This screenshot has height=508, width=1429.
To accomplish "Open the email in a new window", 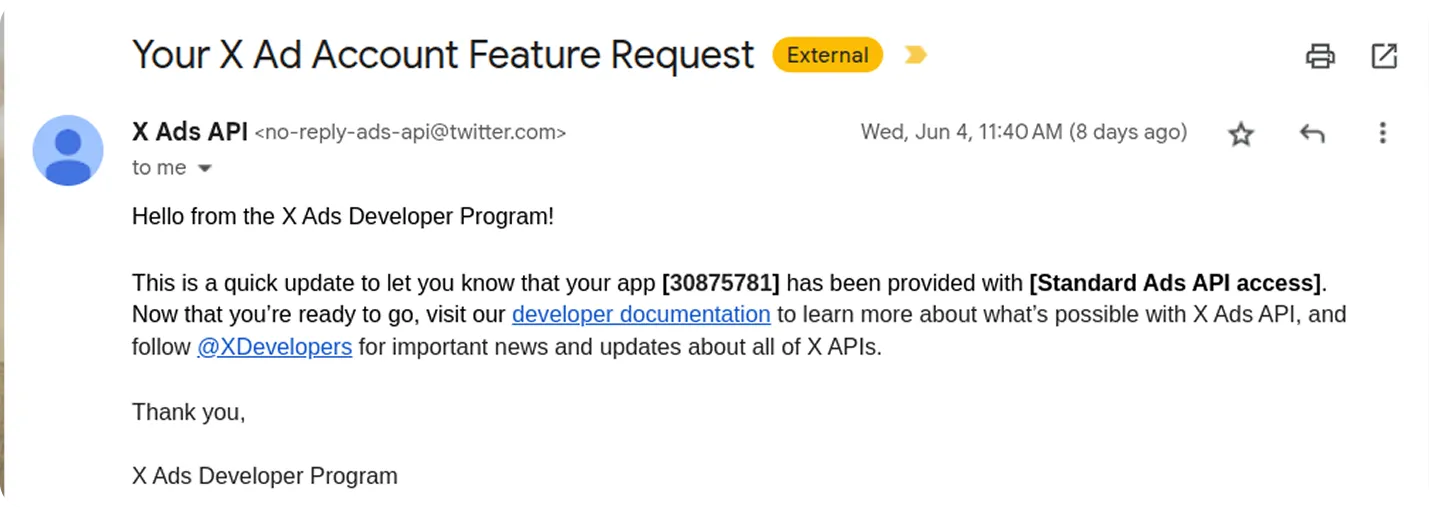I will point(1384,56).
